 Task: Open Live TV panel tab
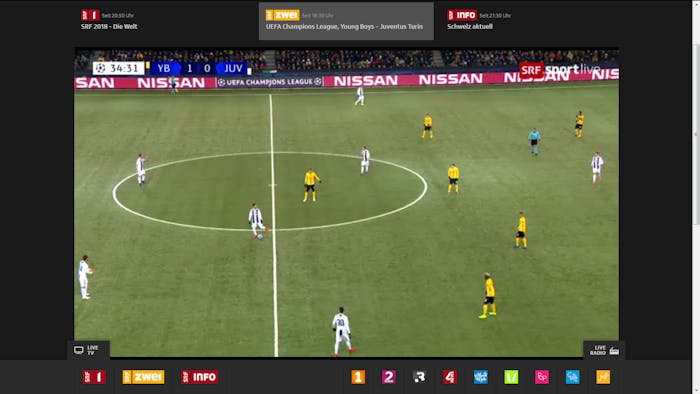[88, 350]
